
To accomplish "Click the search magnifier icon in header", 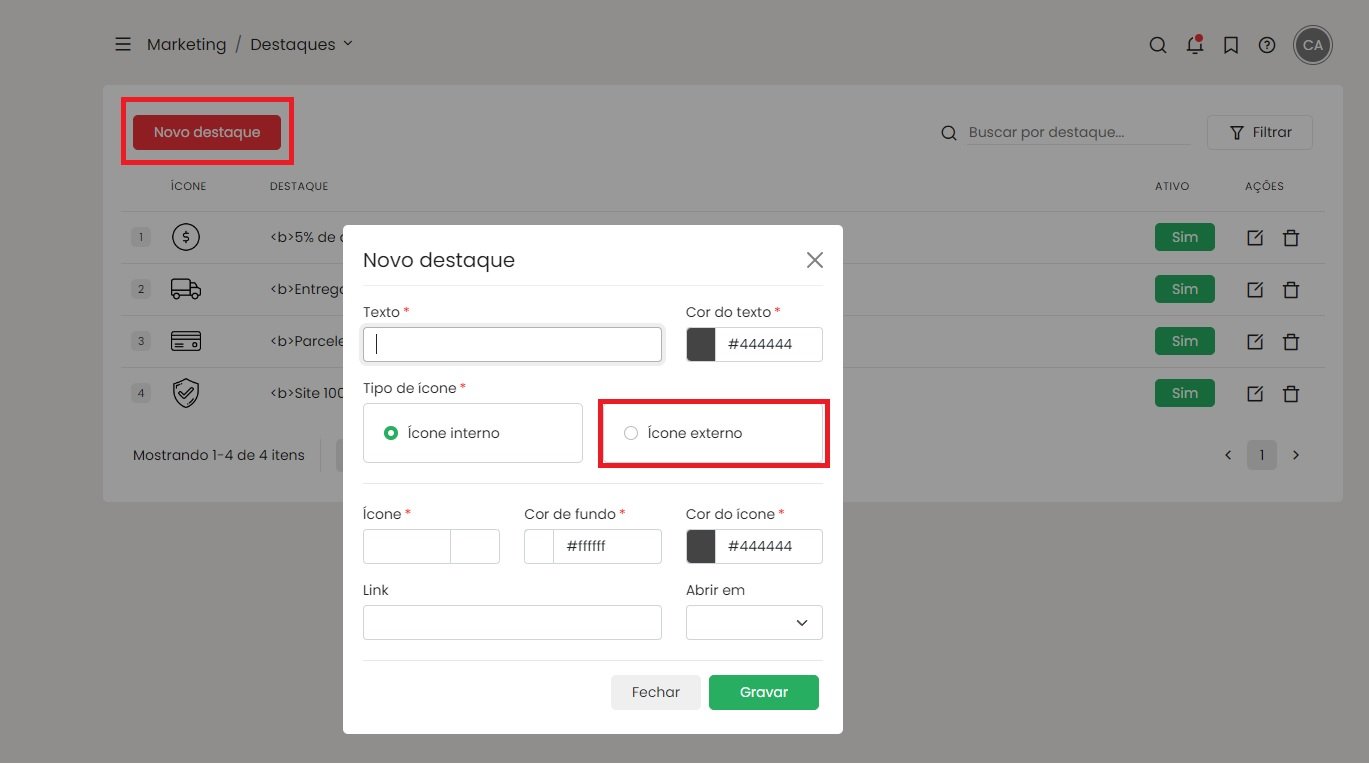I will [x=1158, y=45].
